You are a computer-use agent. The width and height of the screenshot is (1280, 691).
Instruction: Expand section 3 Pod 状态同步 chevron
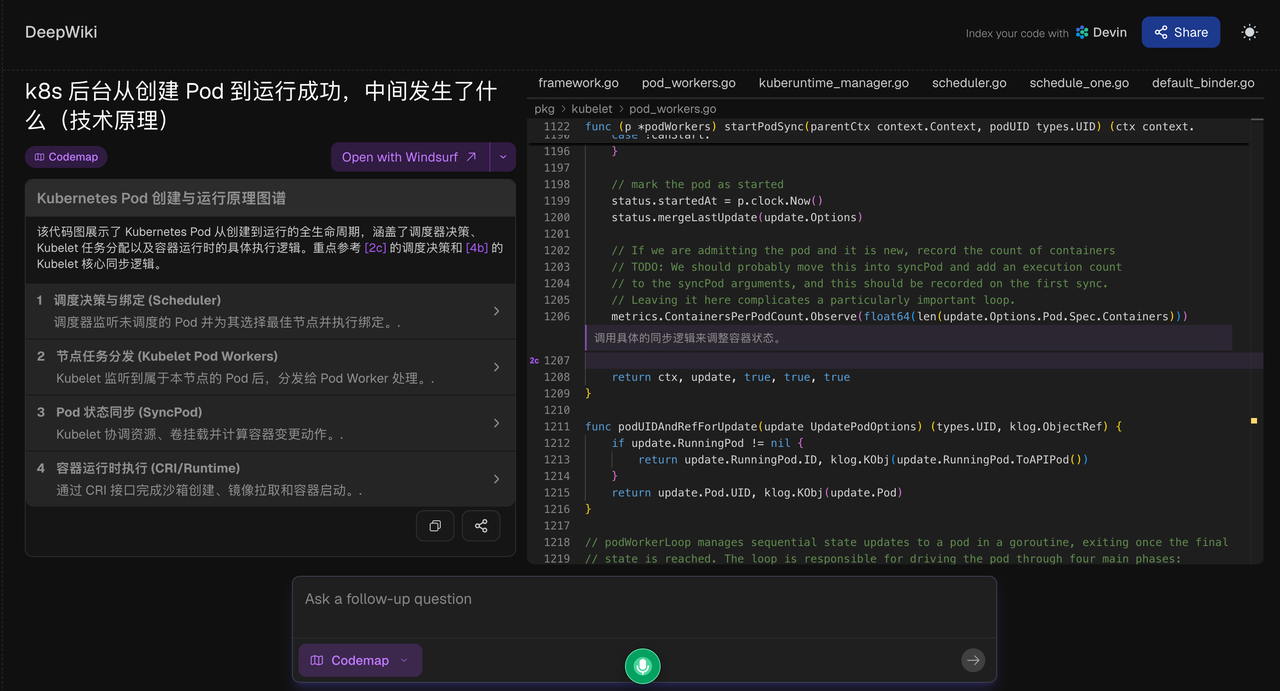click(x=497, y=423)
